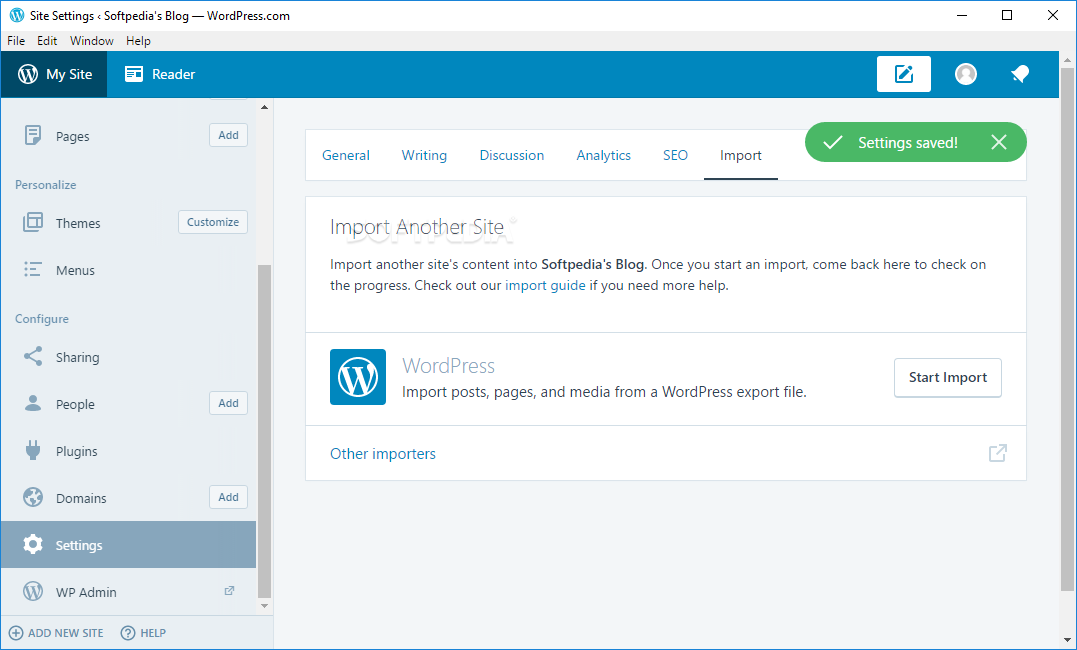Screen dimensions: 1077x650
Task: Click the Add button next to People
Action: point(228,403)
